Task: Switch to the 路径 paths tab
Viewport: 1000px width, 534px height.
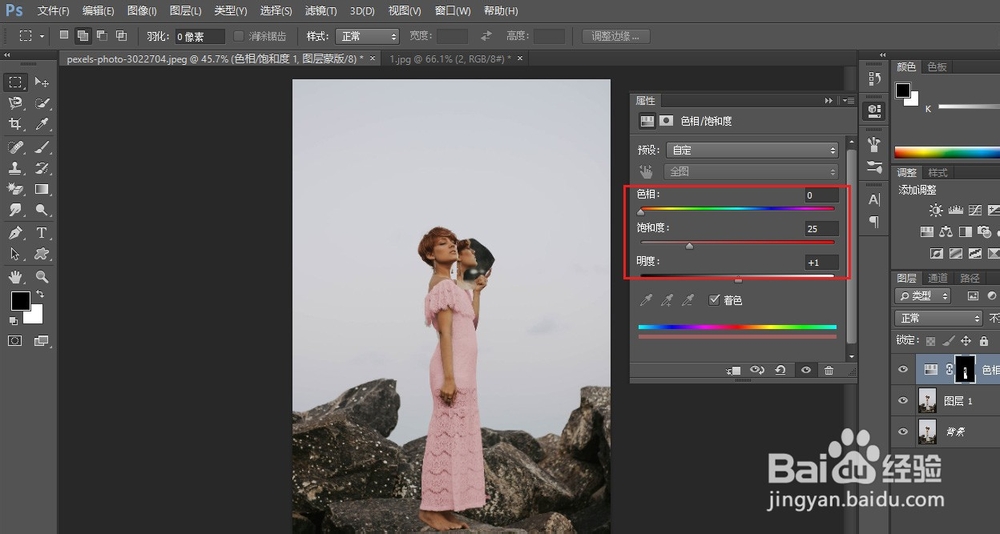Action: tap(970, 278)
